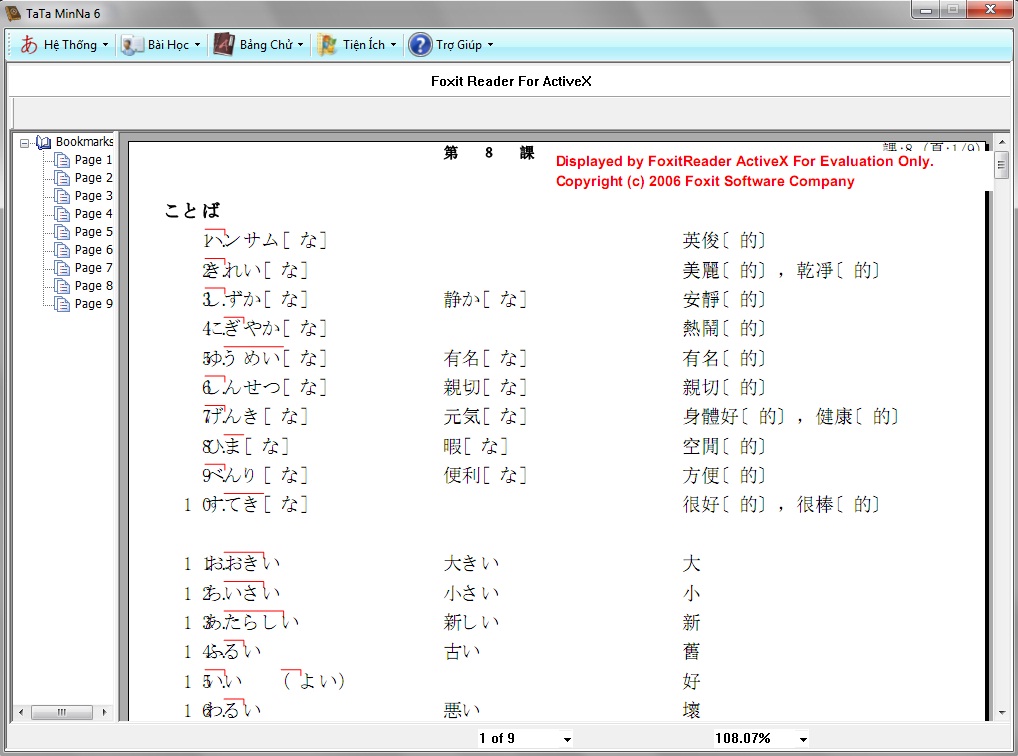Click the TaTa MinNa 6 title bar app icon

coord(13,13)
